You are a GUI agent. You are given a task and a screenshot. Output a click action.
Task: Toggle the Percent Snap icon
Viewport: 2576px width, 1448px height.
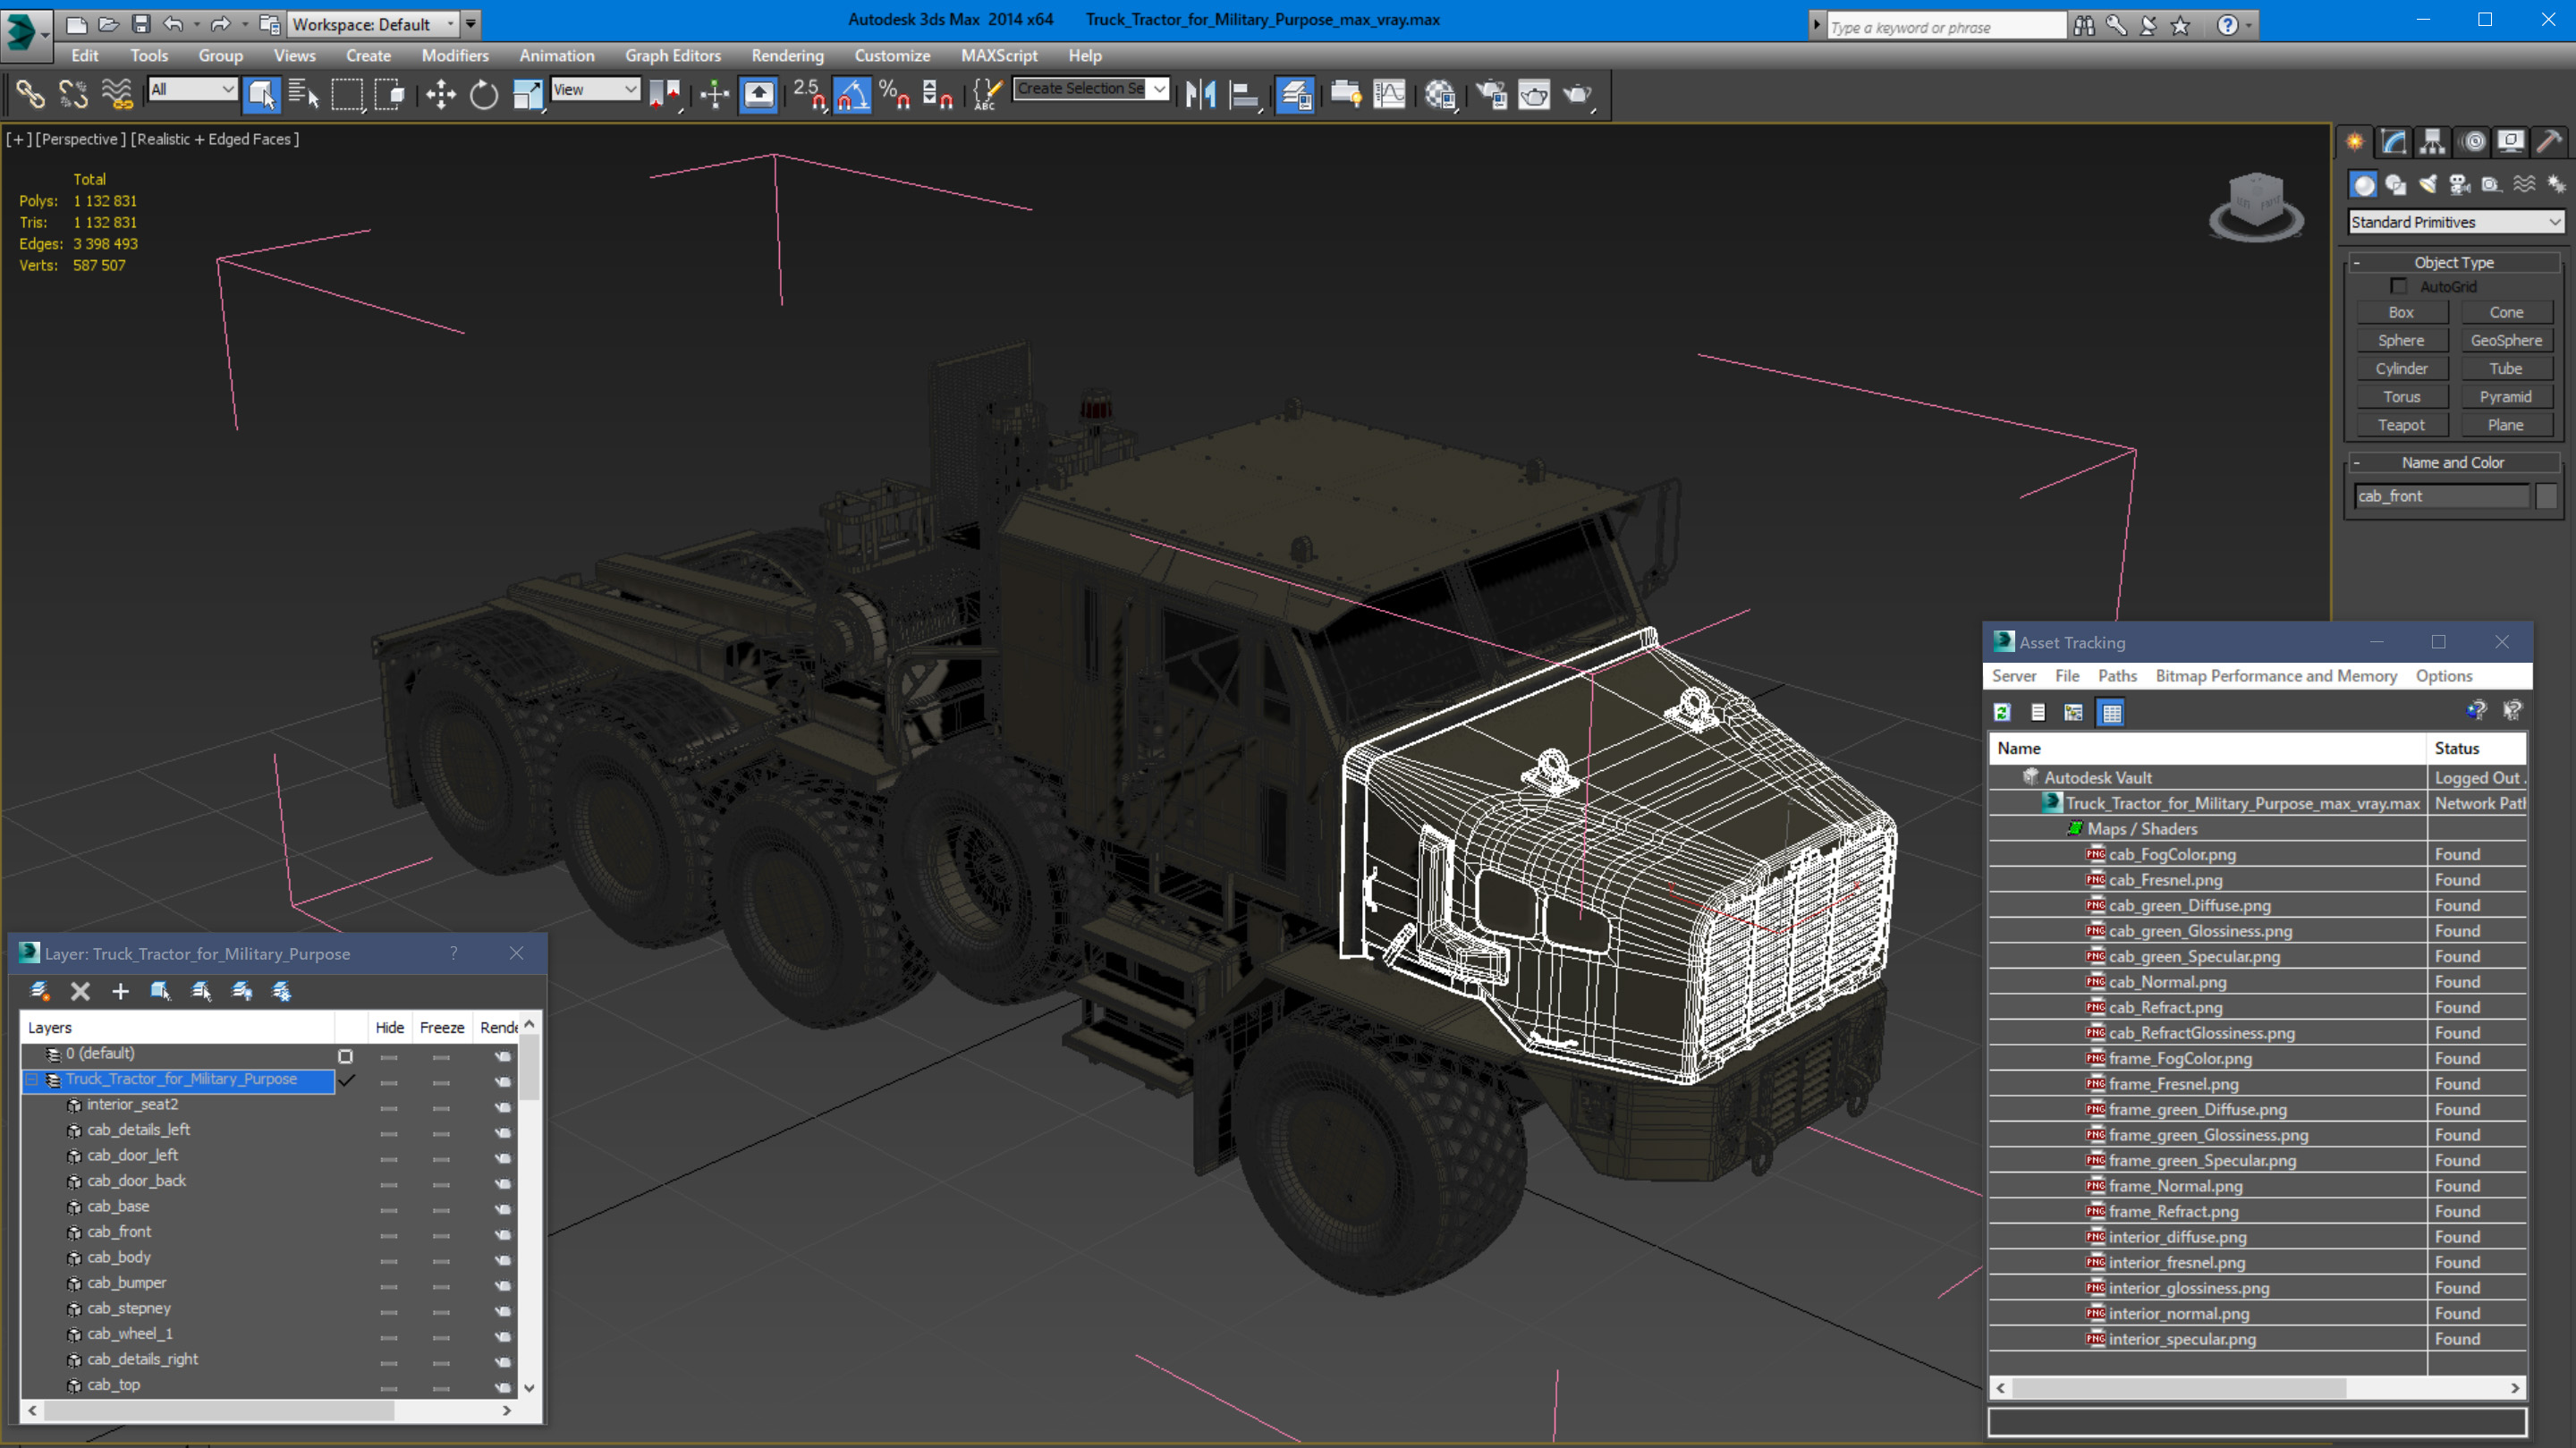(x=894, y=94)
